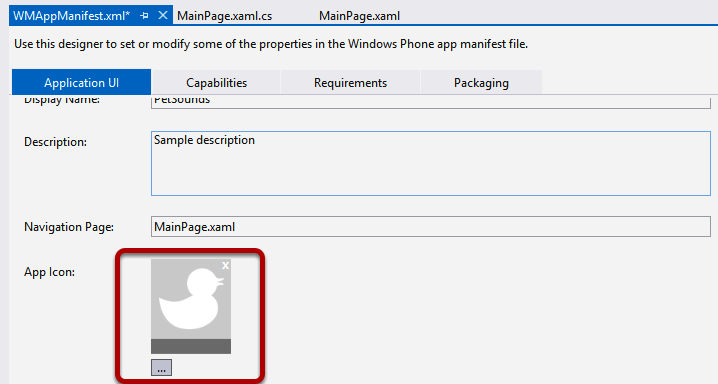Screen dimensions: 718x384
Task: Click into the Description text box
Action: (431, 163)
